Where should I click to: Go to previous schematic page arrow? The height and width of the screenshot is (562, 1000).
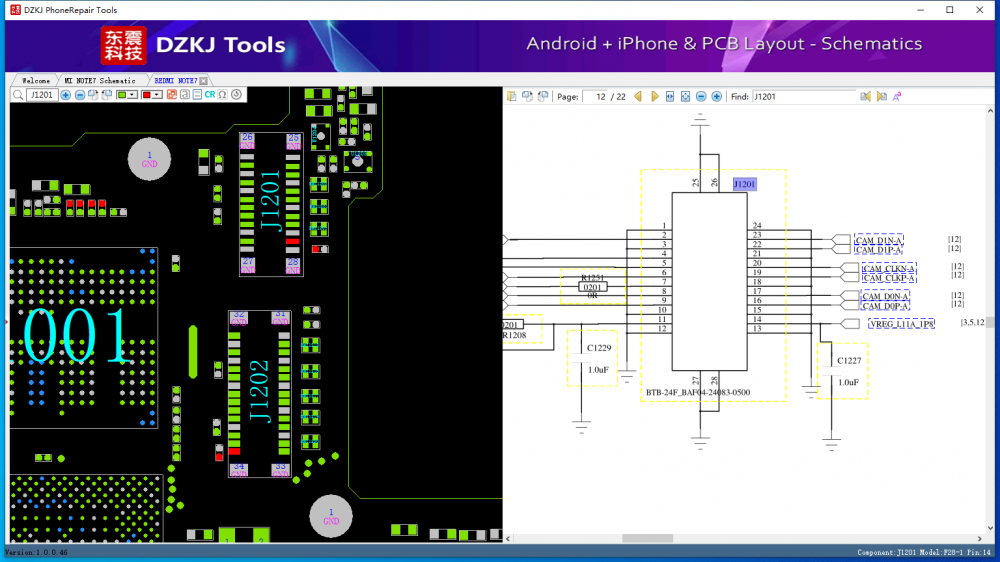(638, 97)
